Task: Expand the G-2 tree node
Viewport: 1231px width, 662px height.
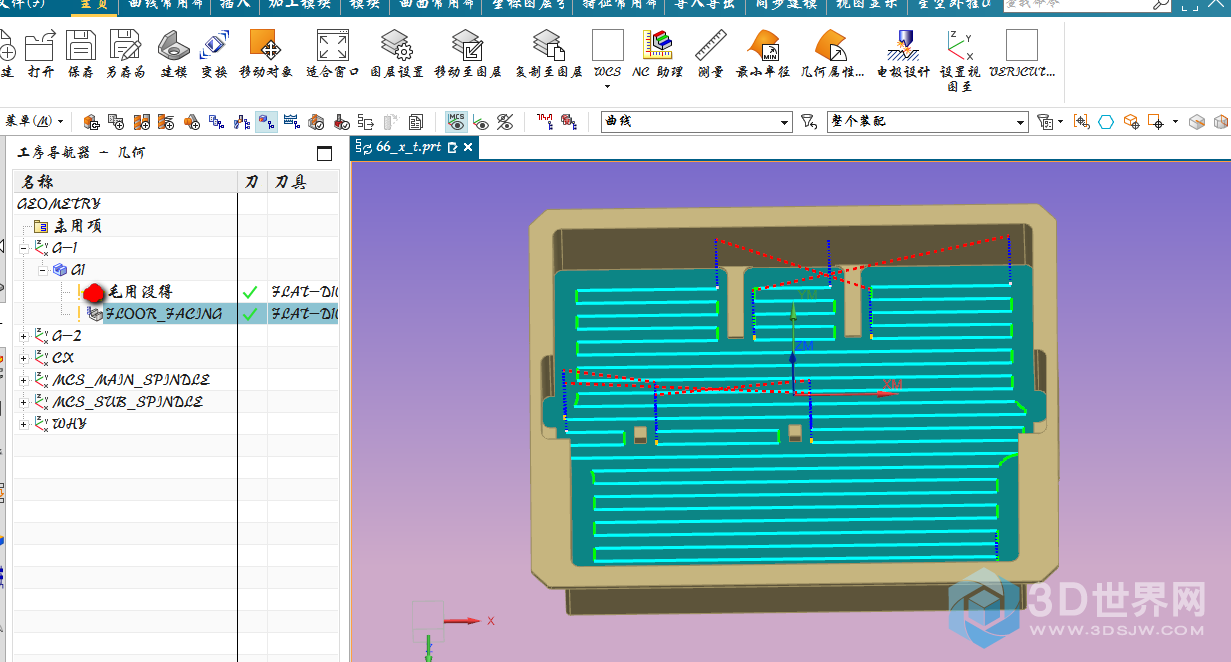Action: [x=24, y=336]
